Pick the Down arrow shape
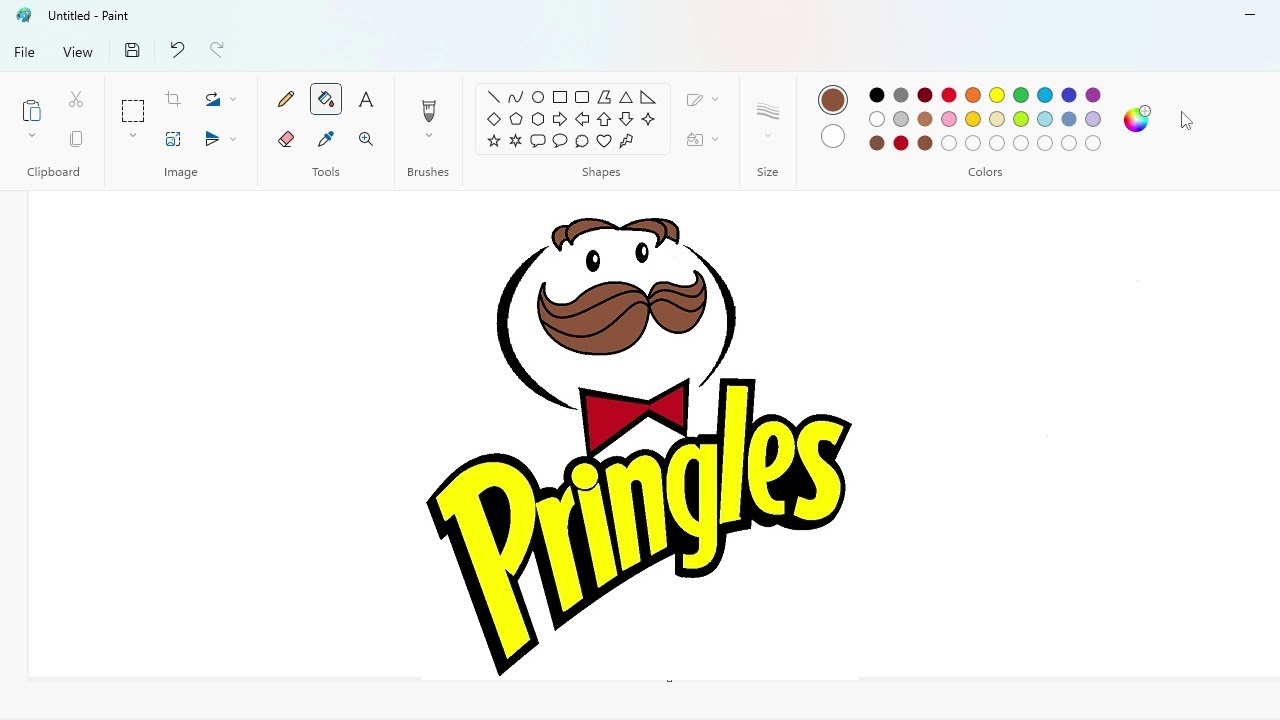 click(x=626, y=119)
